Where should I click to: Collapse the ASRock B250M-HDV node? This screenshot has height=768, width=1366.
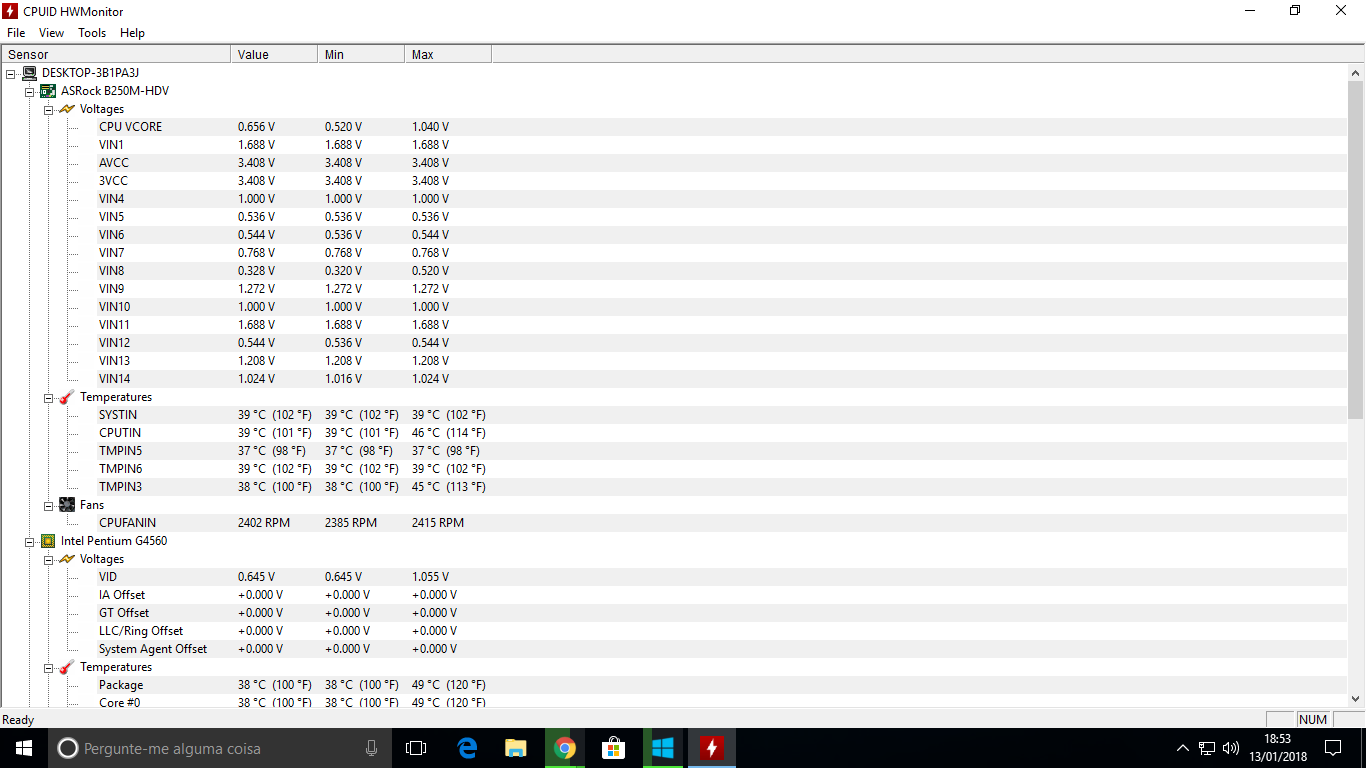30,91
